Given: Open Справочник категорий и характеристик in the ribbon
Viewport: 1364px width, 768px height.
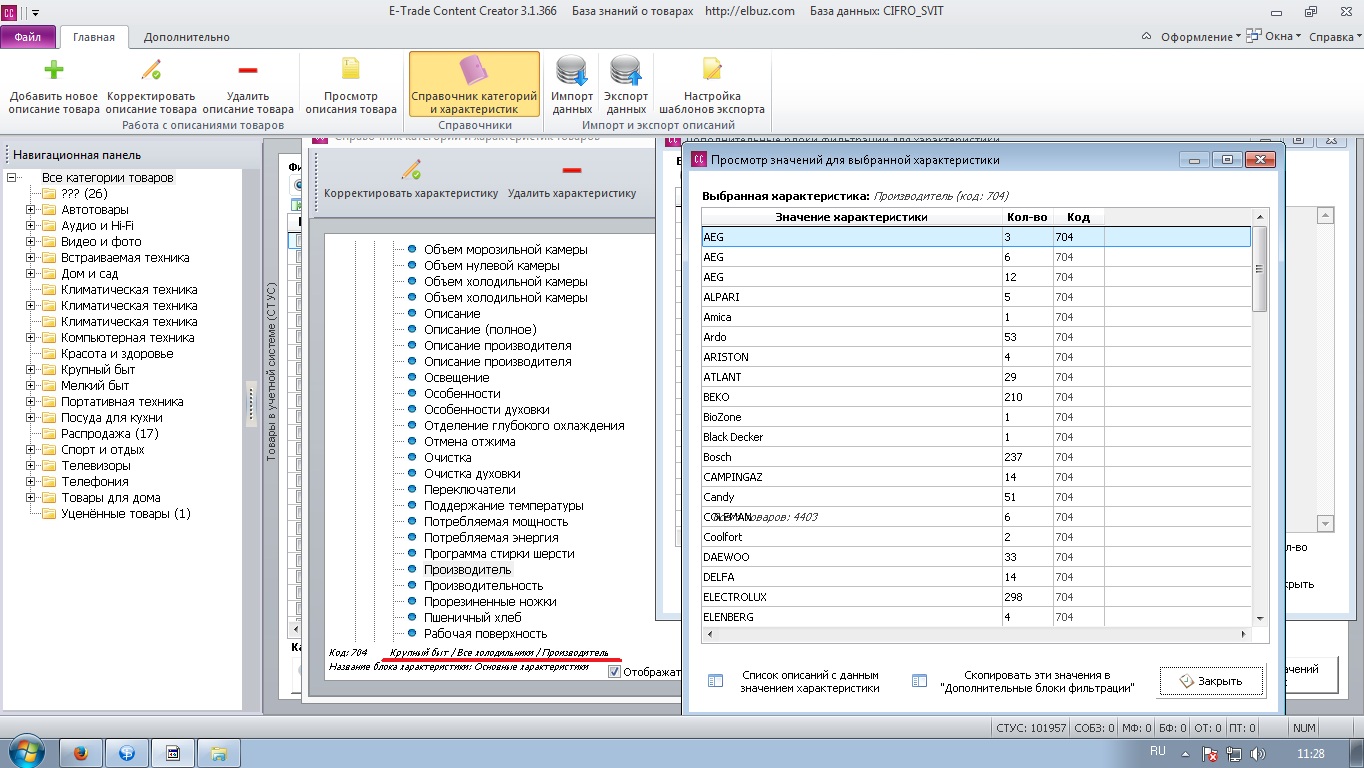Looking at the screenshot, I should [x=474, y=86].
